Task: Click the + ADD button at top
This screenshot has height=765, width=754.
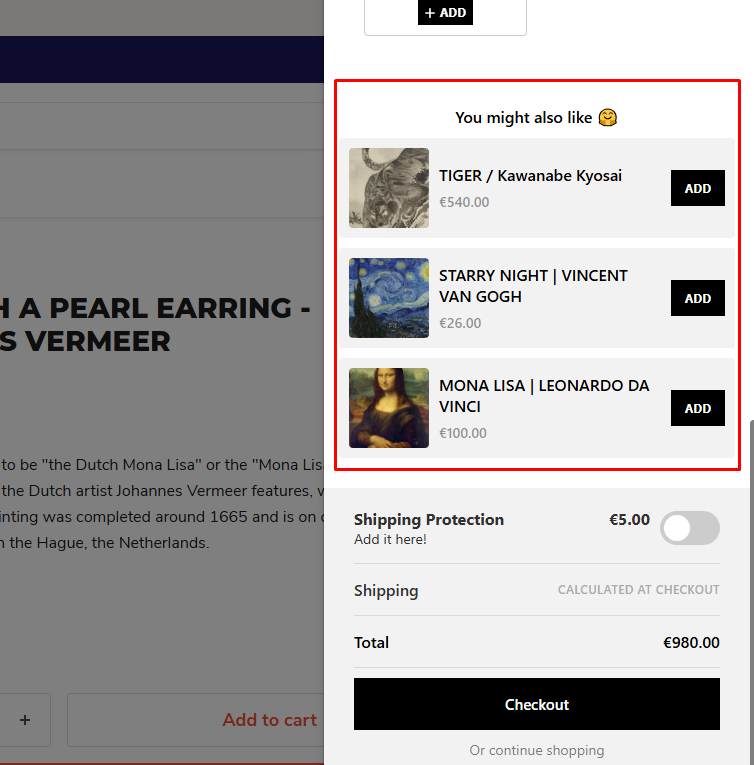Action: 445,12
